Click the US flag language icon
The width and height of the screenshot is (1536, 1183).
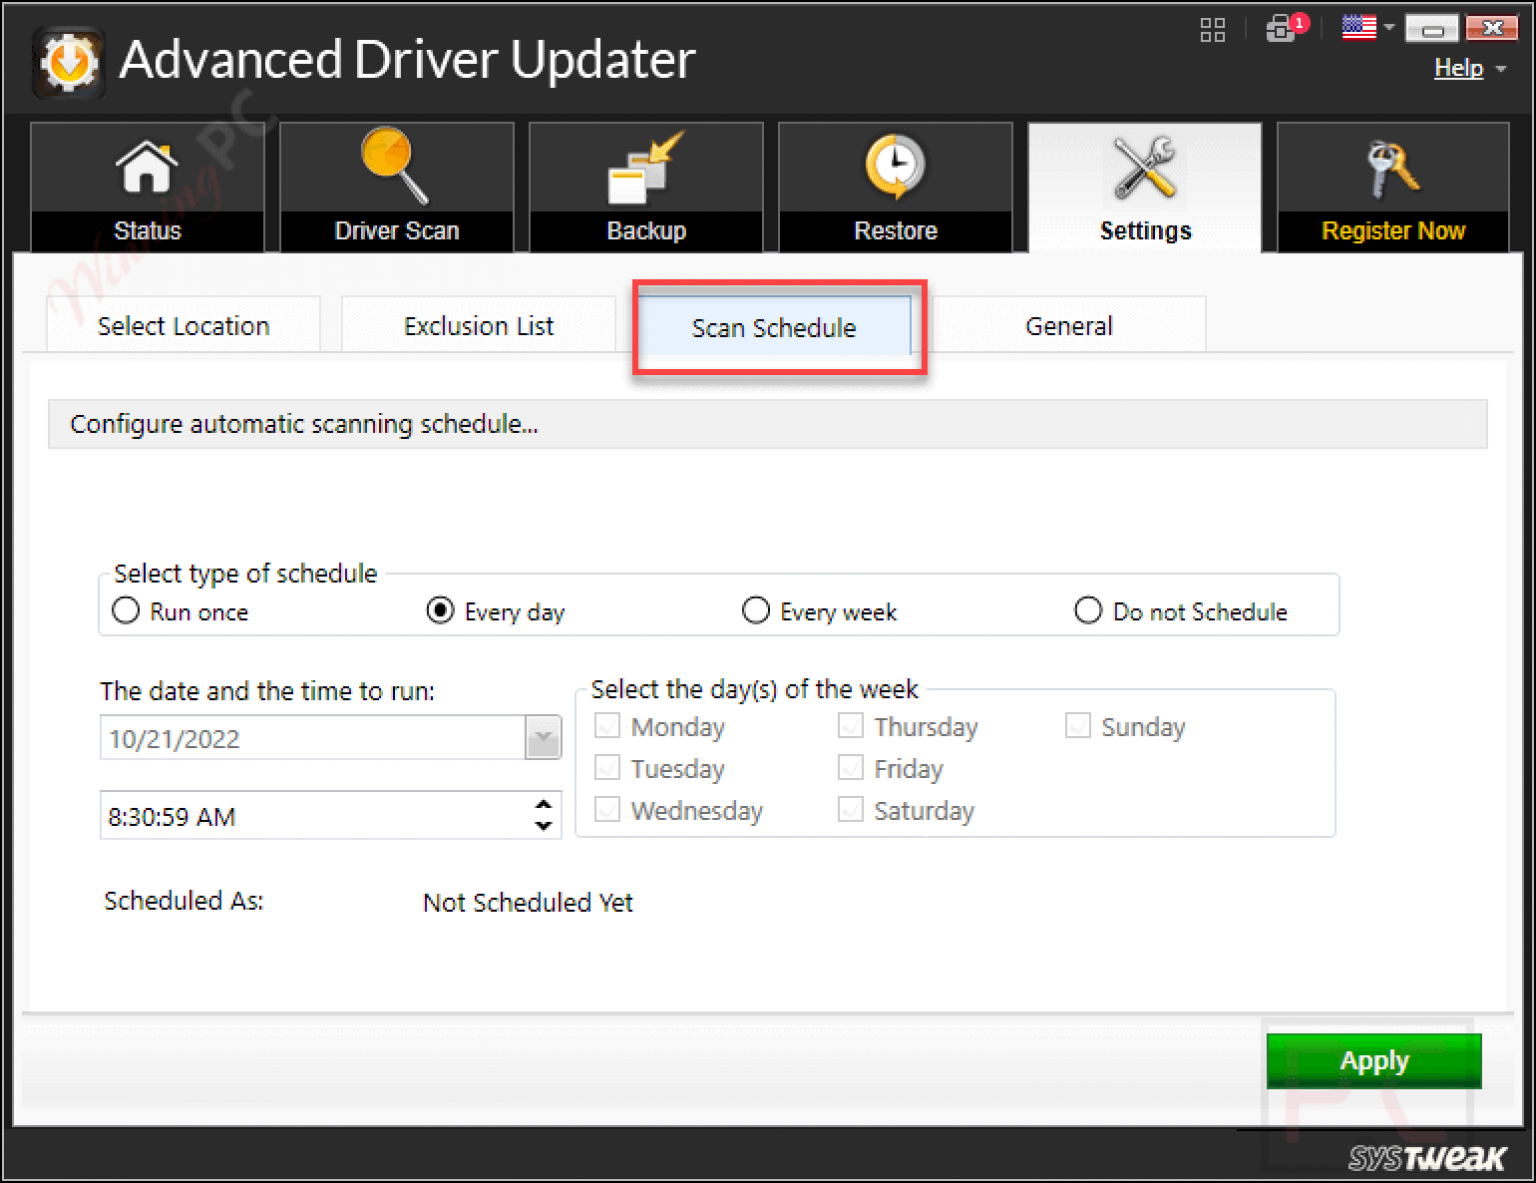click(1359, 27)
